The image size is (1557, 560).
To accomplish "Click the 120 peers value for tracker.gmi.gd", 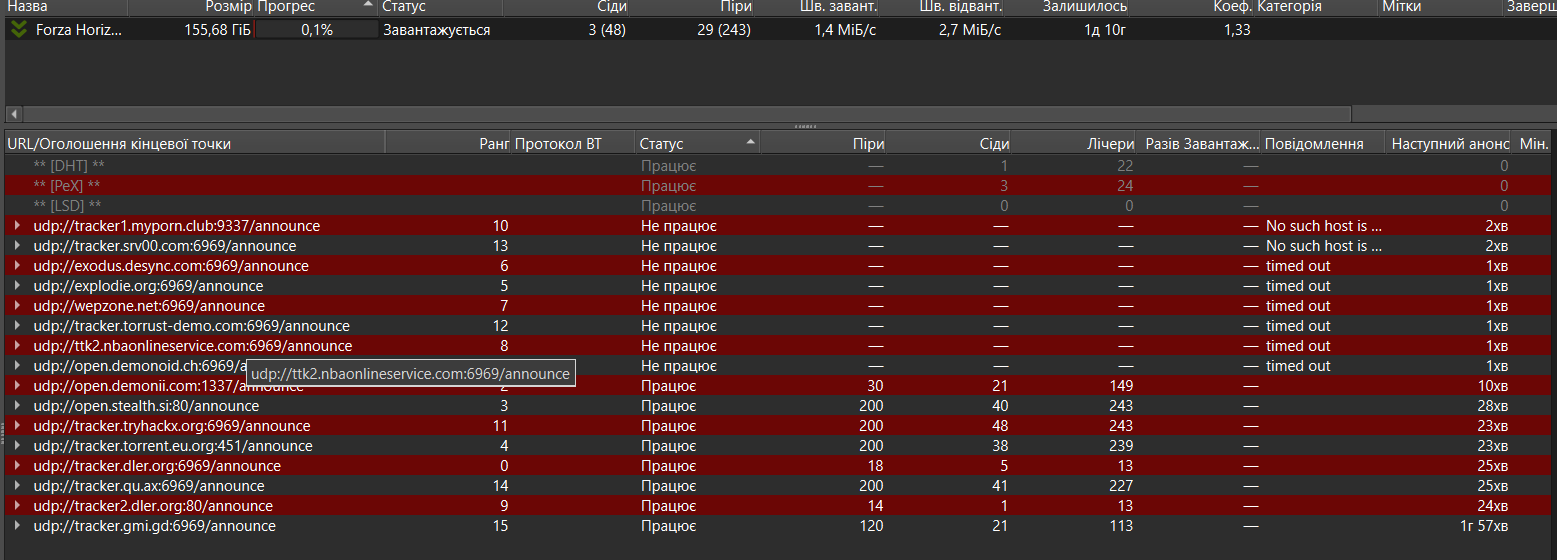I will (x=871, y=526).
